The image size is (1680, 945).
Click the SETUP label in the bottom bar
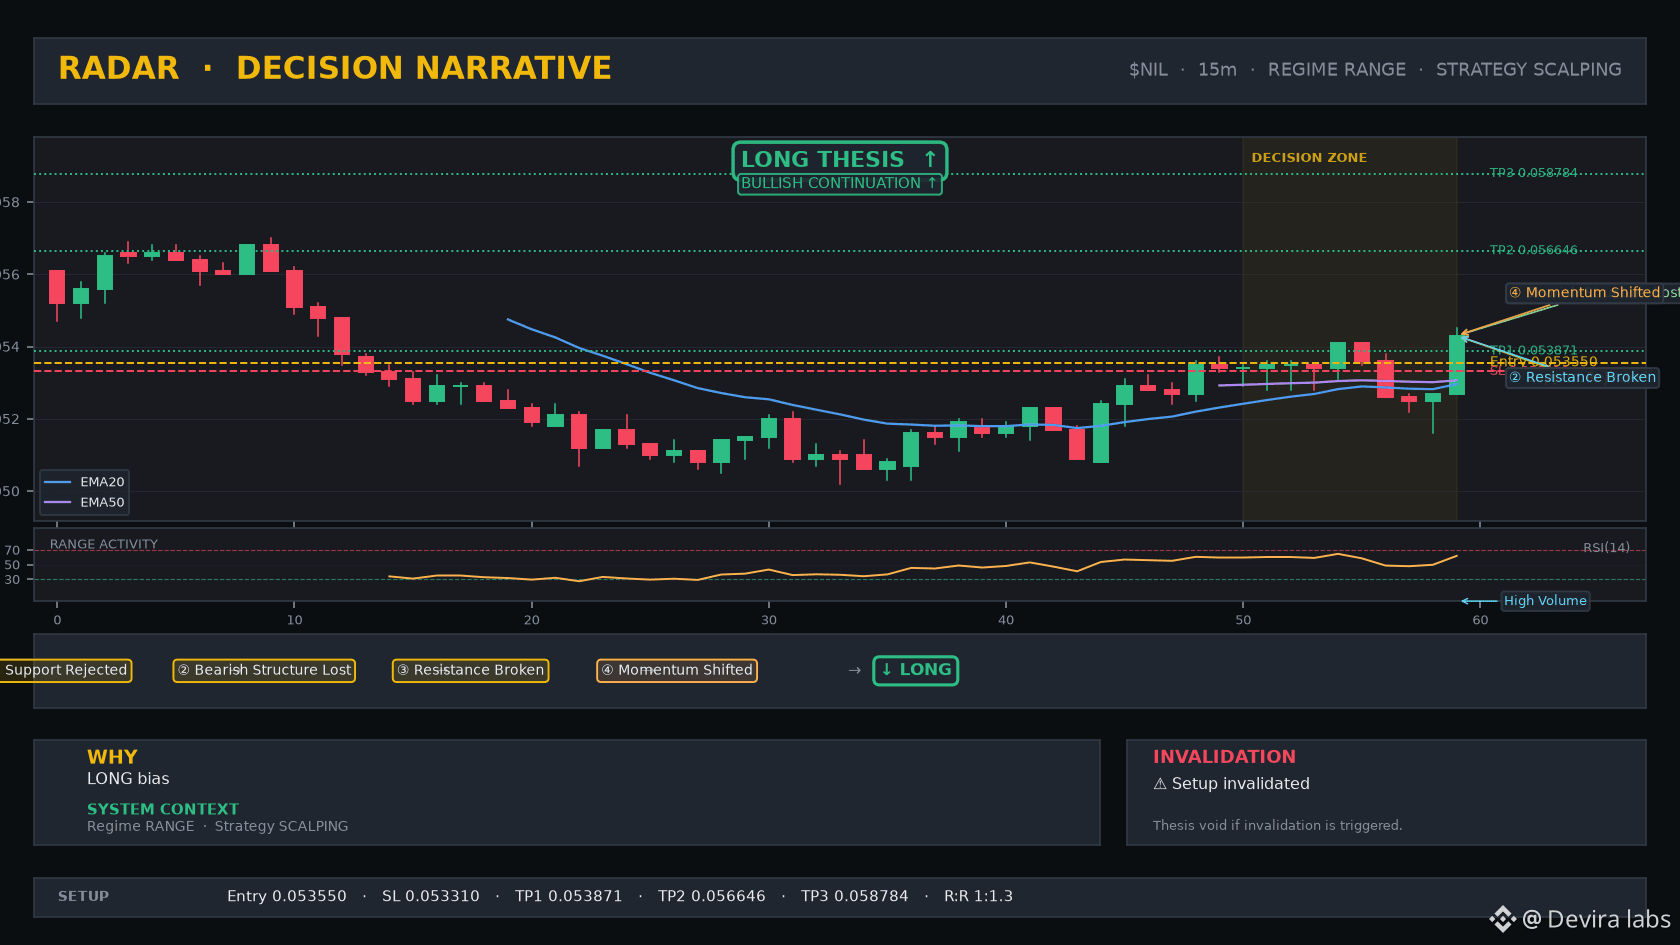(x=83, y=896)
